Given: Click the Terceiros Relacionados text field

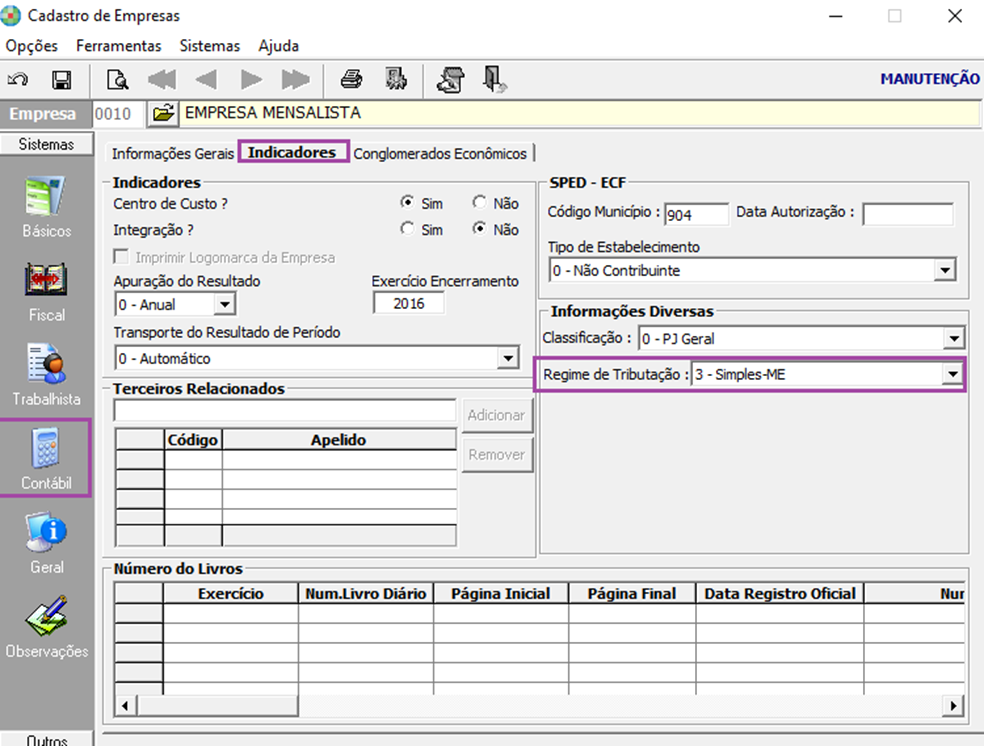Looking at the screenshot, I should (285, 410).
